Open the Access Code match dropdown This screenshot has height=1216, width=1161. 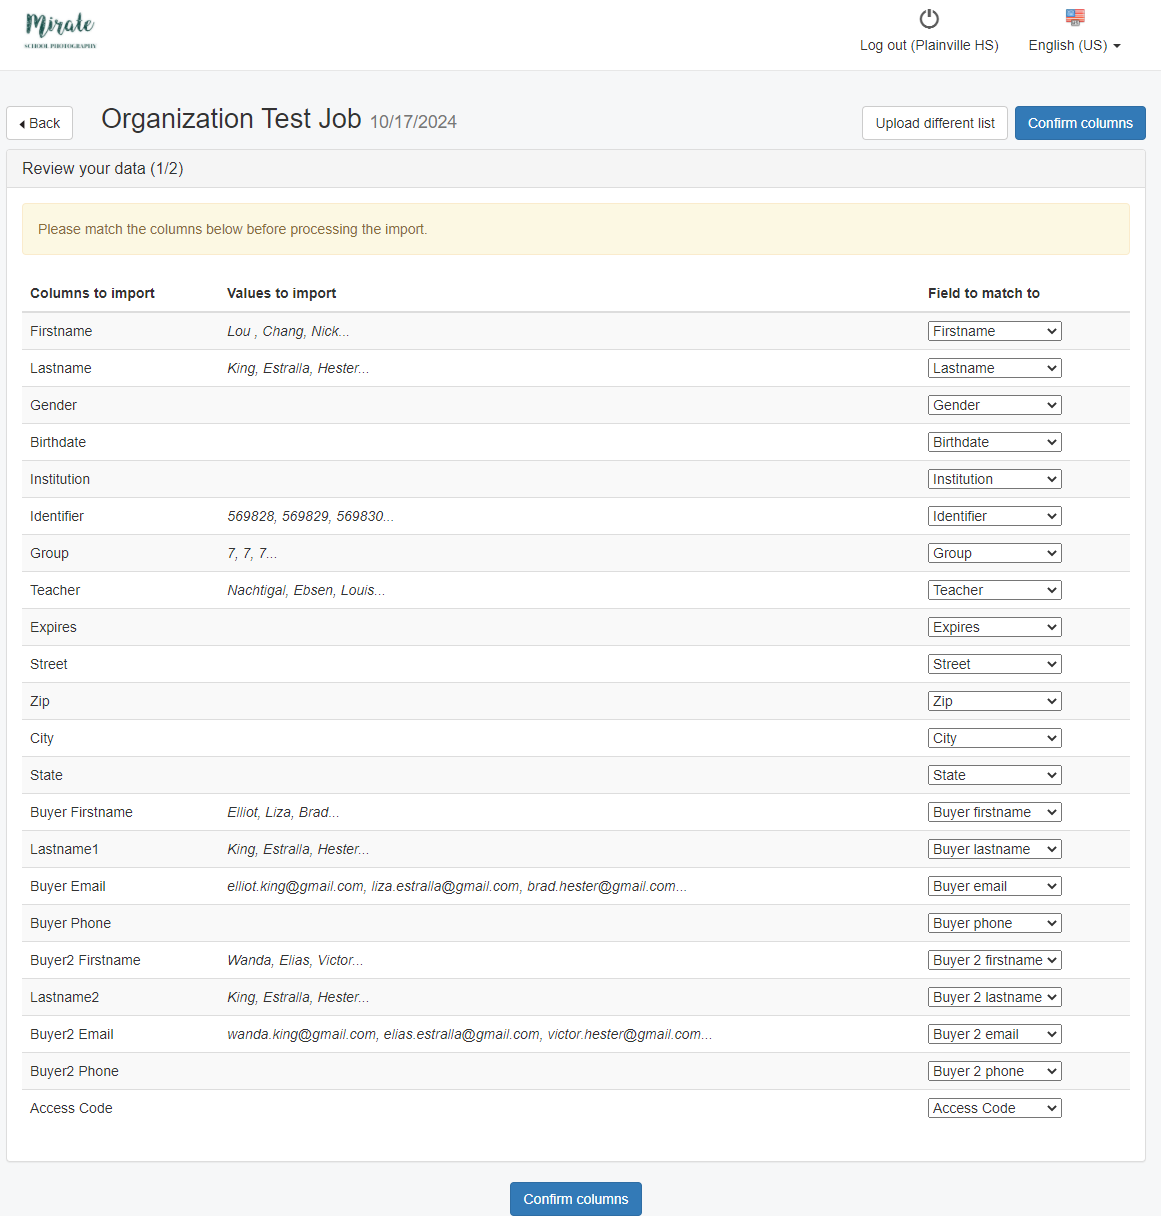click(994, 1108)
